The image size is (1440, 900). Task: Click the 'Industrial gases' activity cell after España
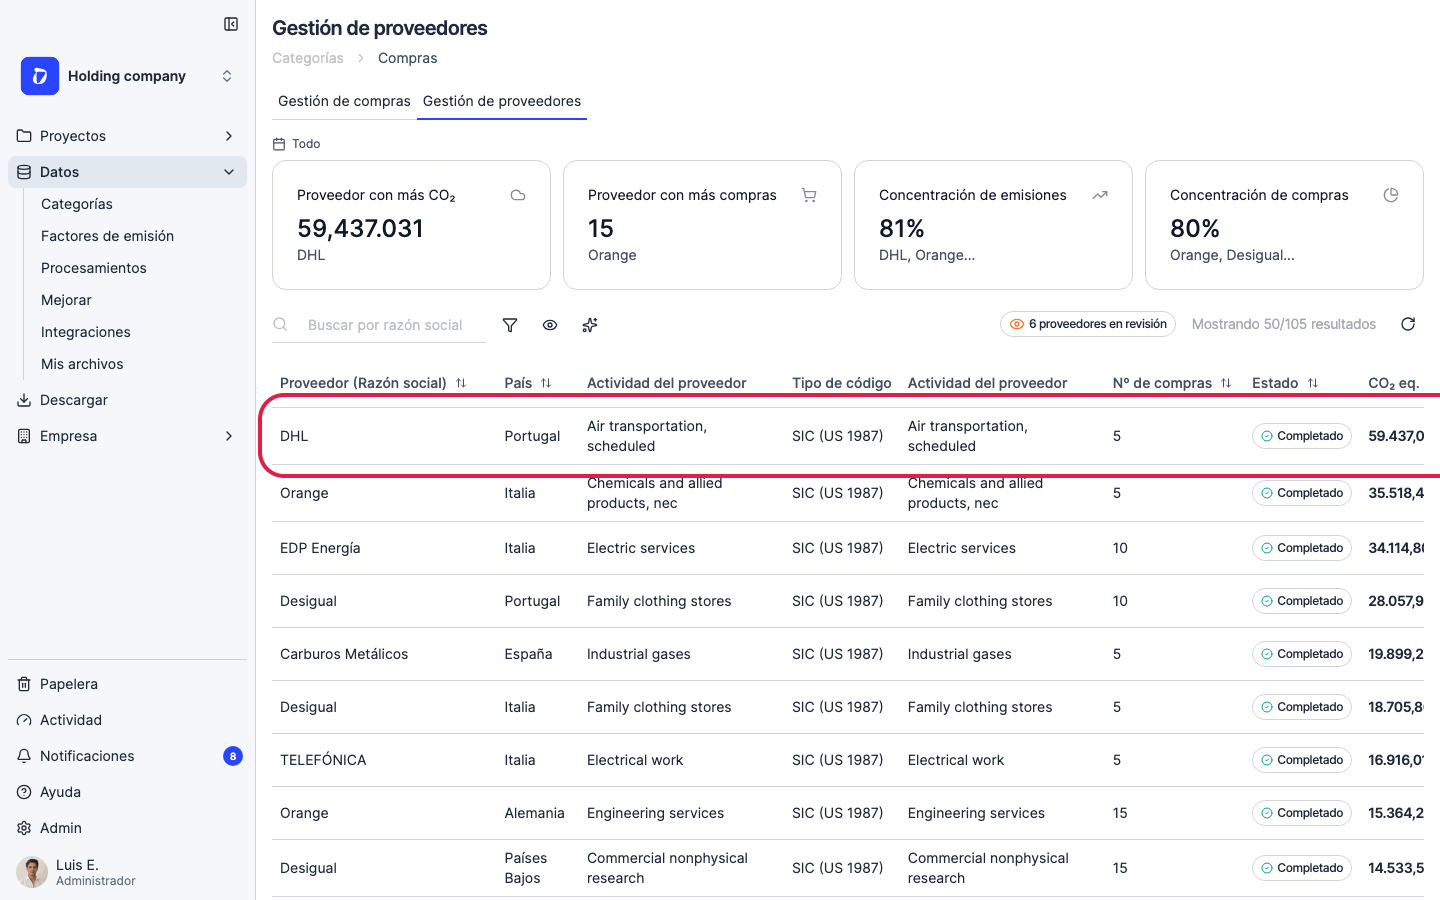[639, 654]
